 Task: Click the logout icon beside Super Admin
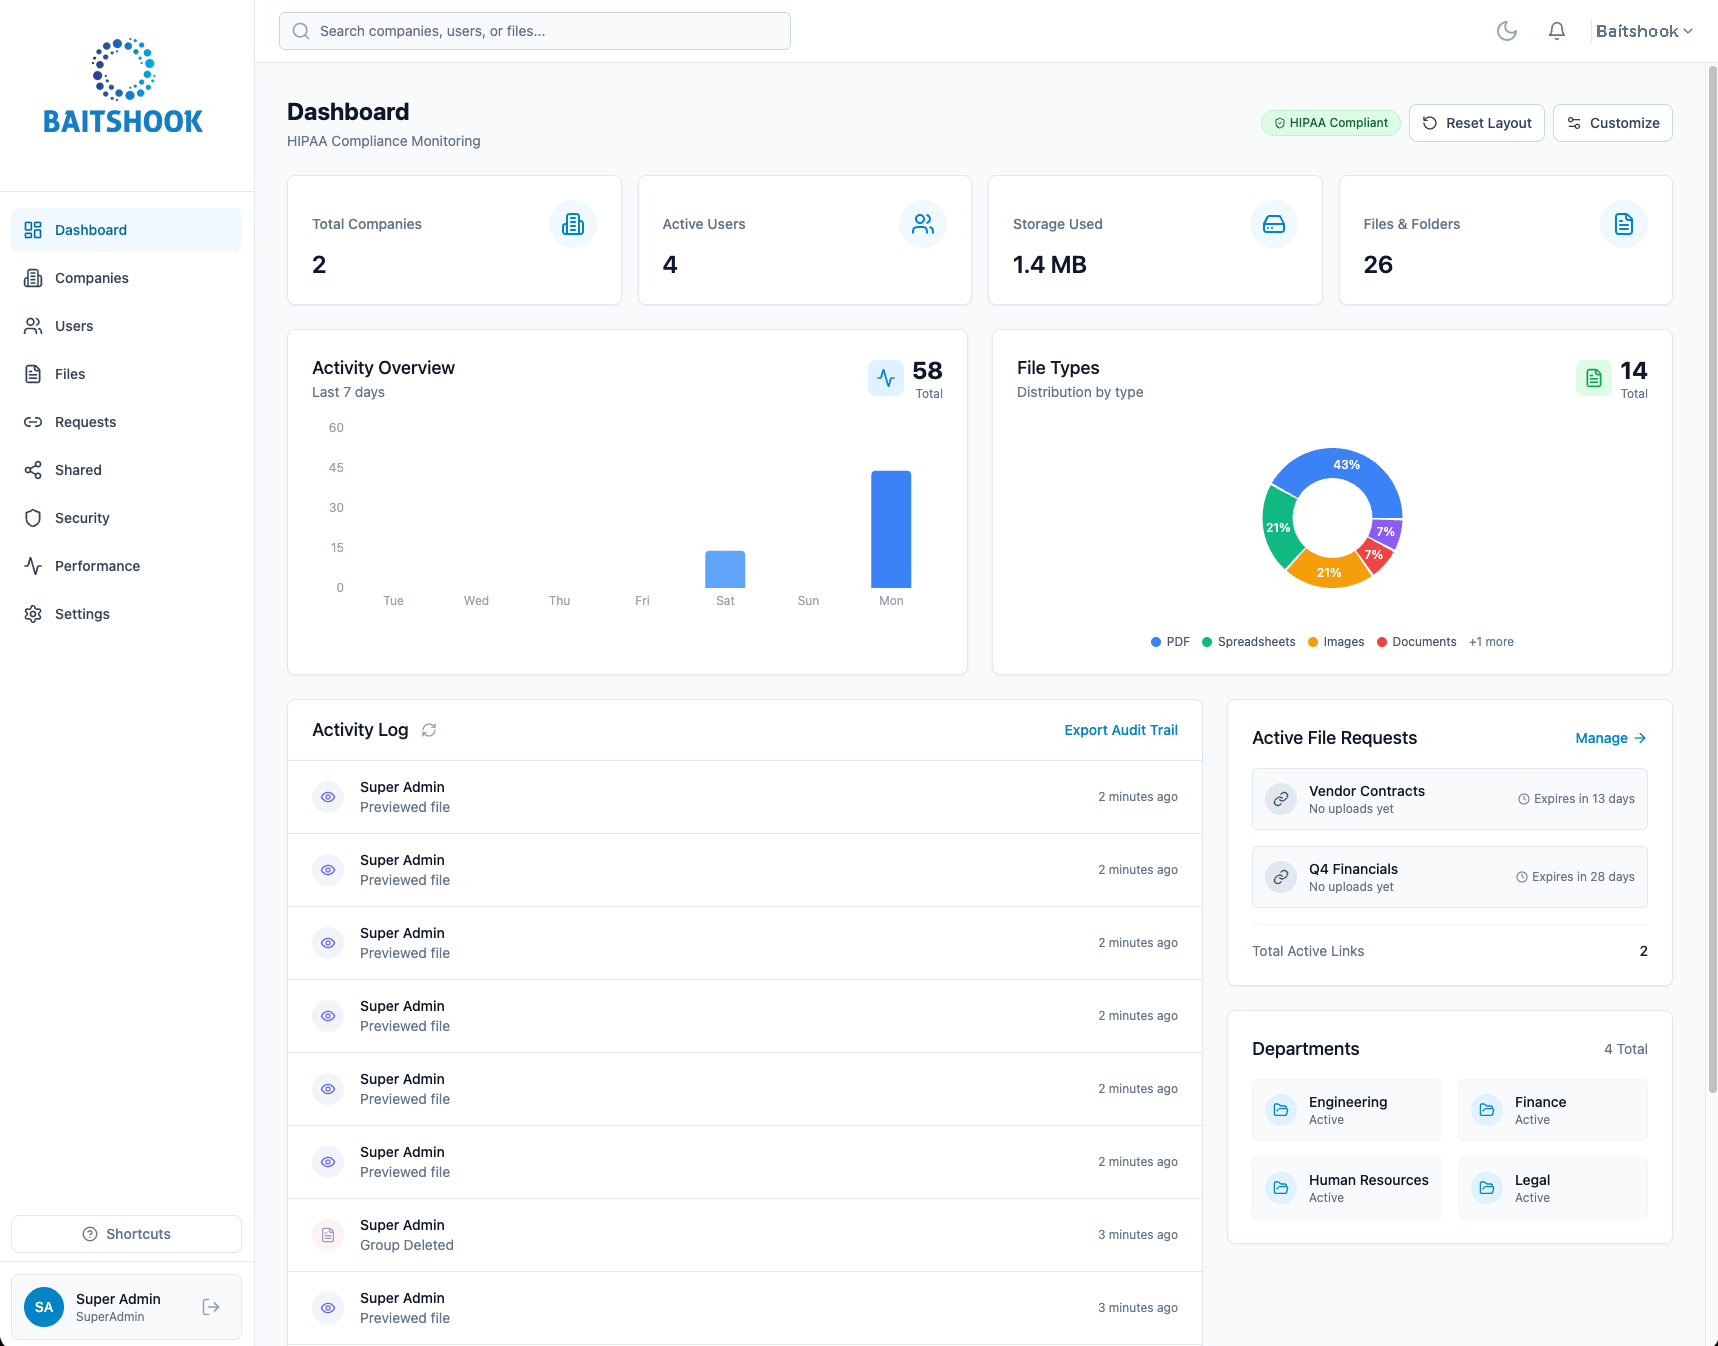(211, 1307)
